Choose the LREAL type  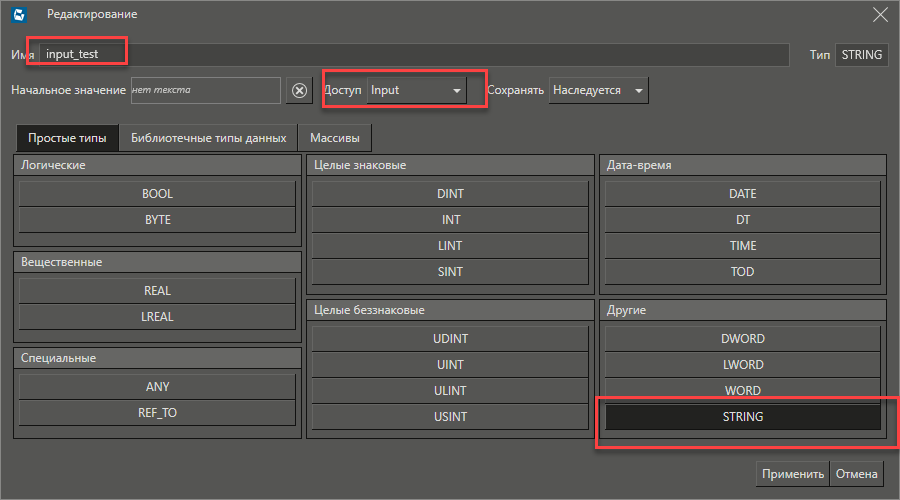pos(157,317)
